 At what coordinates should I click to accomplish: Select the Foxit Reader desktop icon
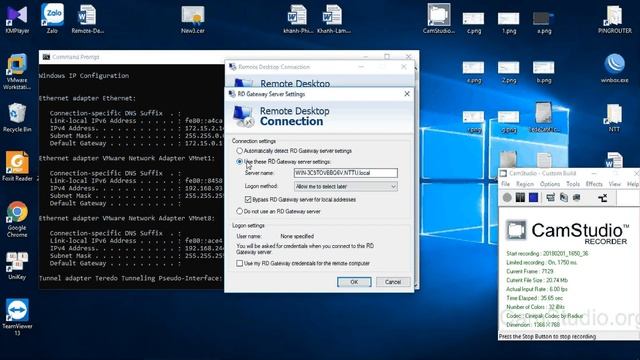point(17,167)
